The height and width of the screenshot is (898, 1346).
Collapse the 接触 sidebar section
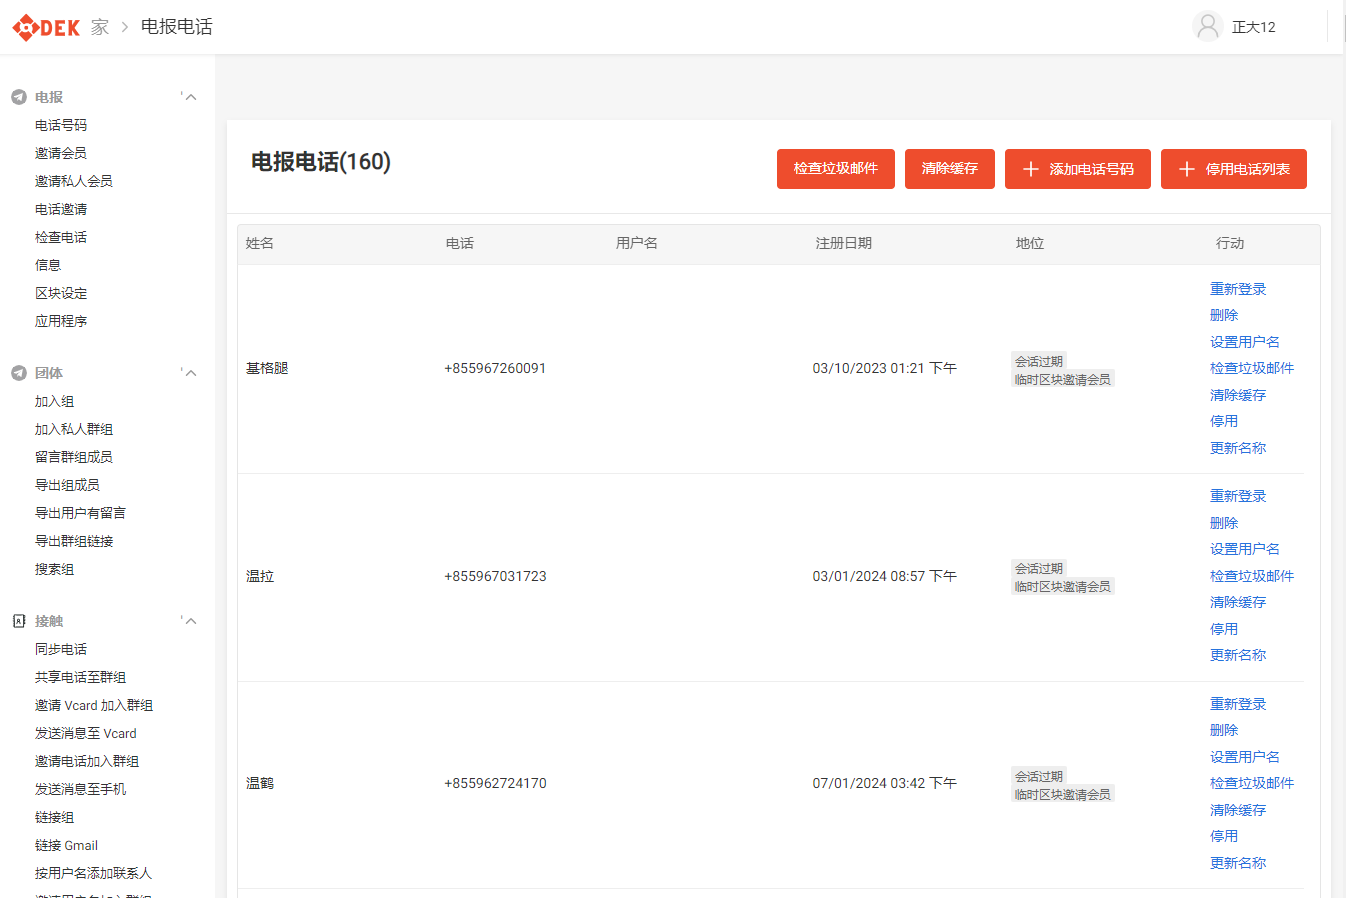point(190,621)
